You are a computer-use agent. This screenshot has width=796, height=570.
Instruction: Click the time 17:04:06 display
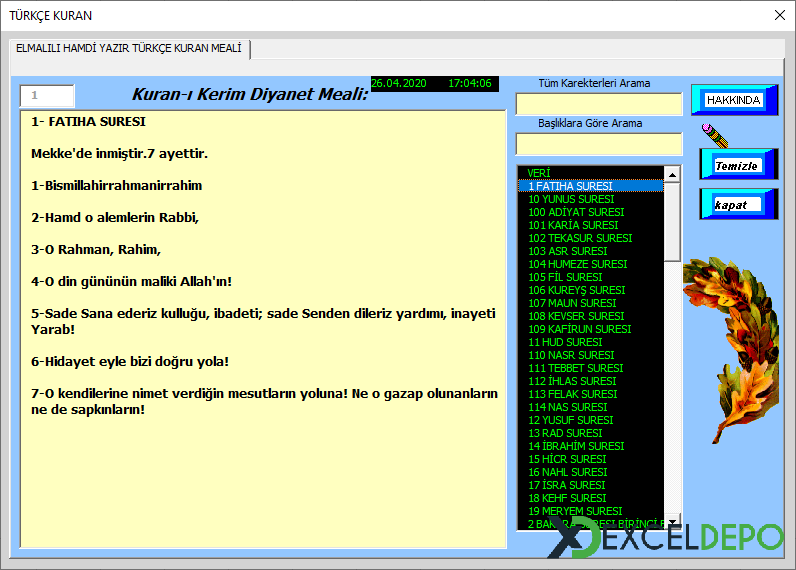(x=470, y=83)
